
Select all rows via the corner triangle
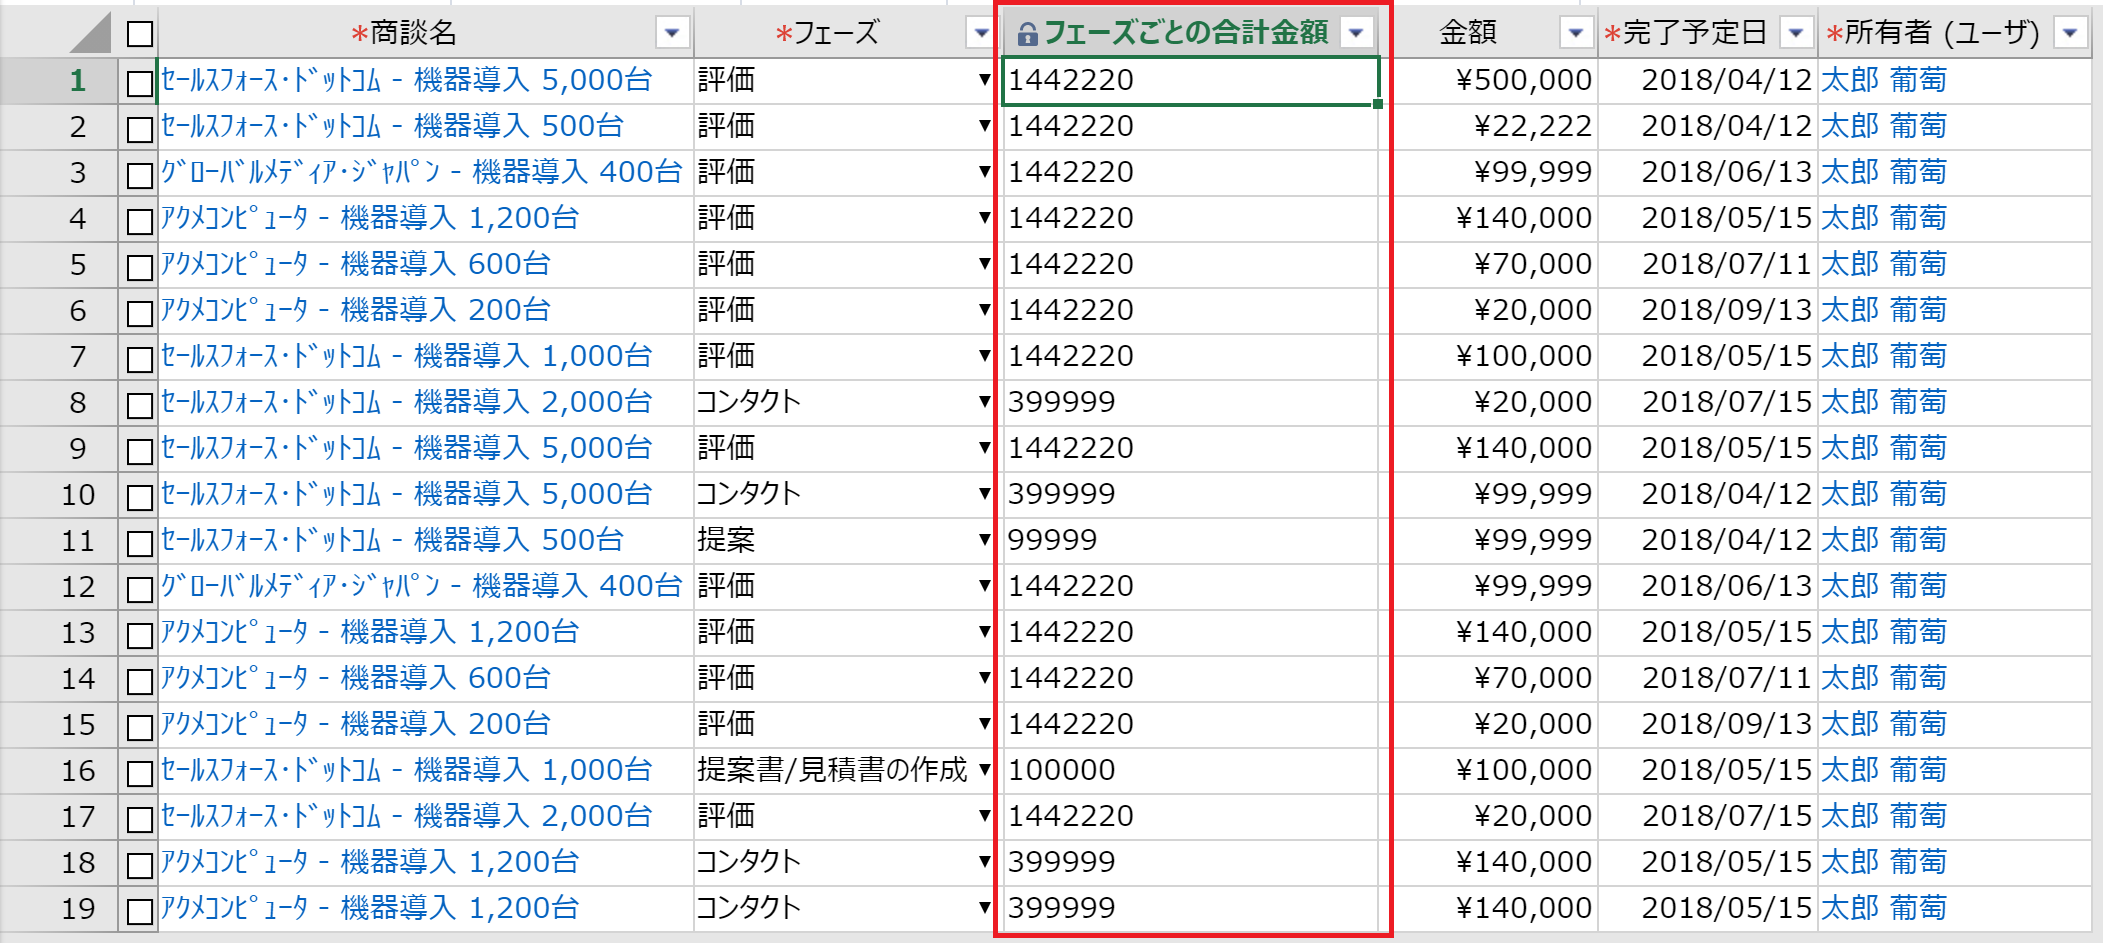[x=91, y=33]
